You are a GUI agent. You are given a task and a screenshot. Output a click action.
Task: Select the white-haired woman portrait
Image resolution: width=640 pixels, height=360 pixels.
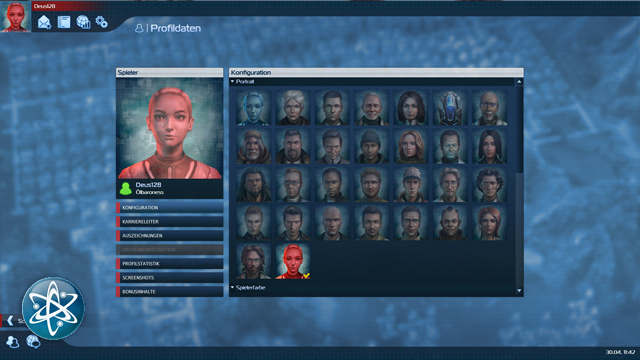coord(293,108)
